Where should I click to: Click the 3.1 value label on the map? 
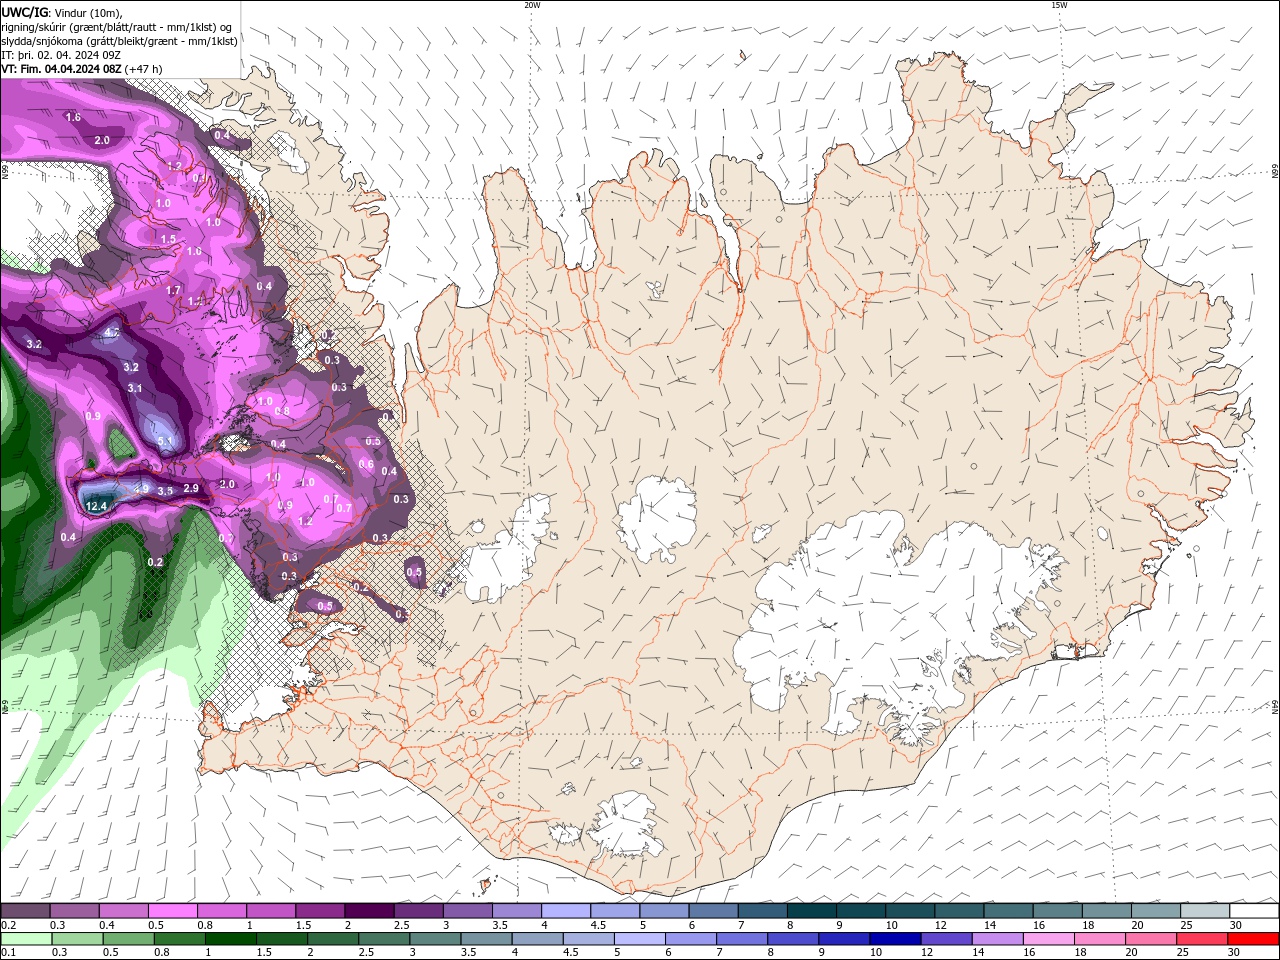(x=135, y=388)
